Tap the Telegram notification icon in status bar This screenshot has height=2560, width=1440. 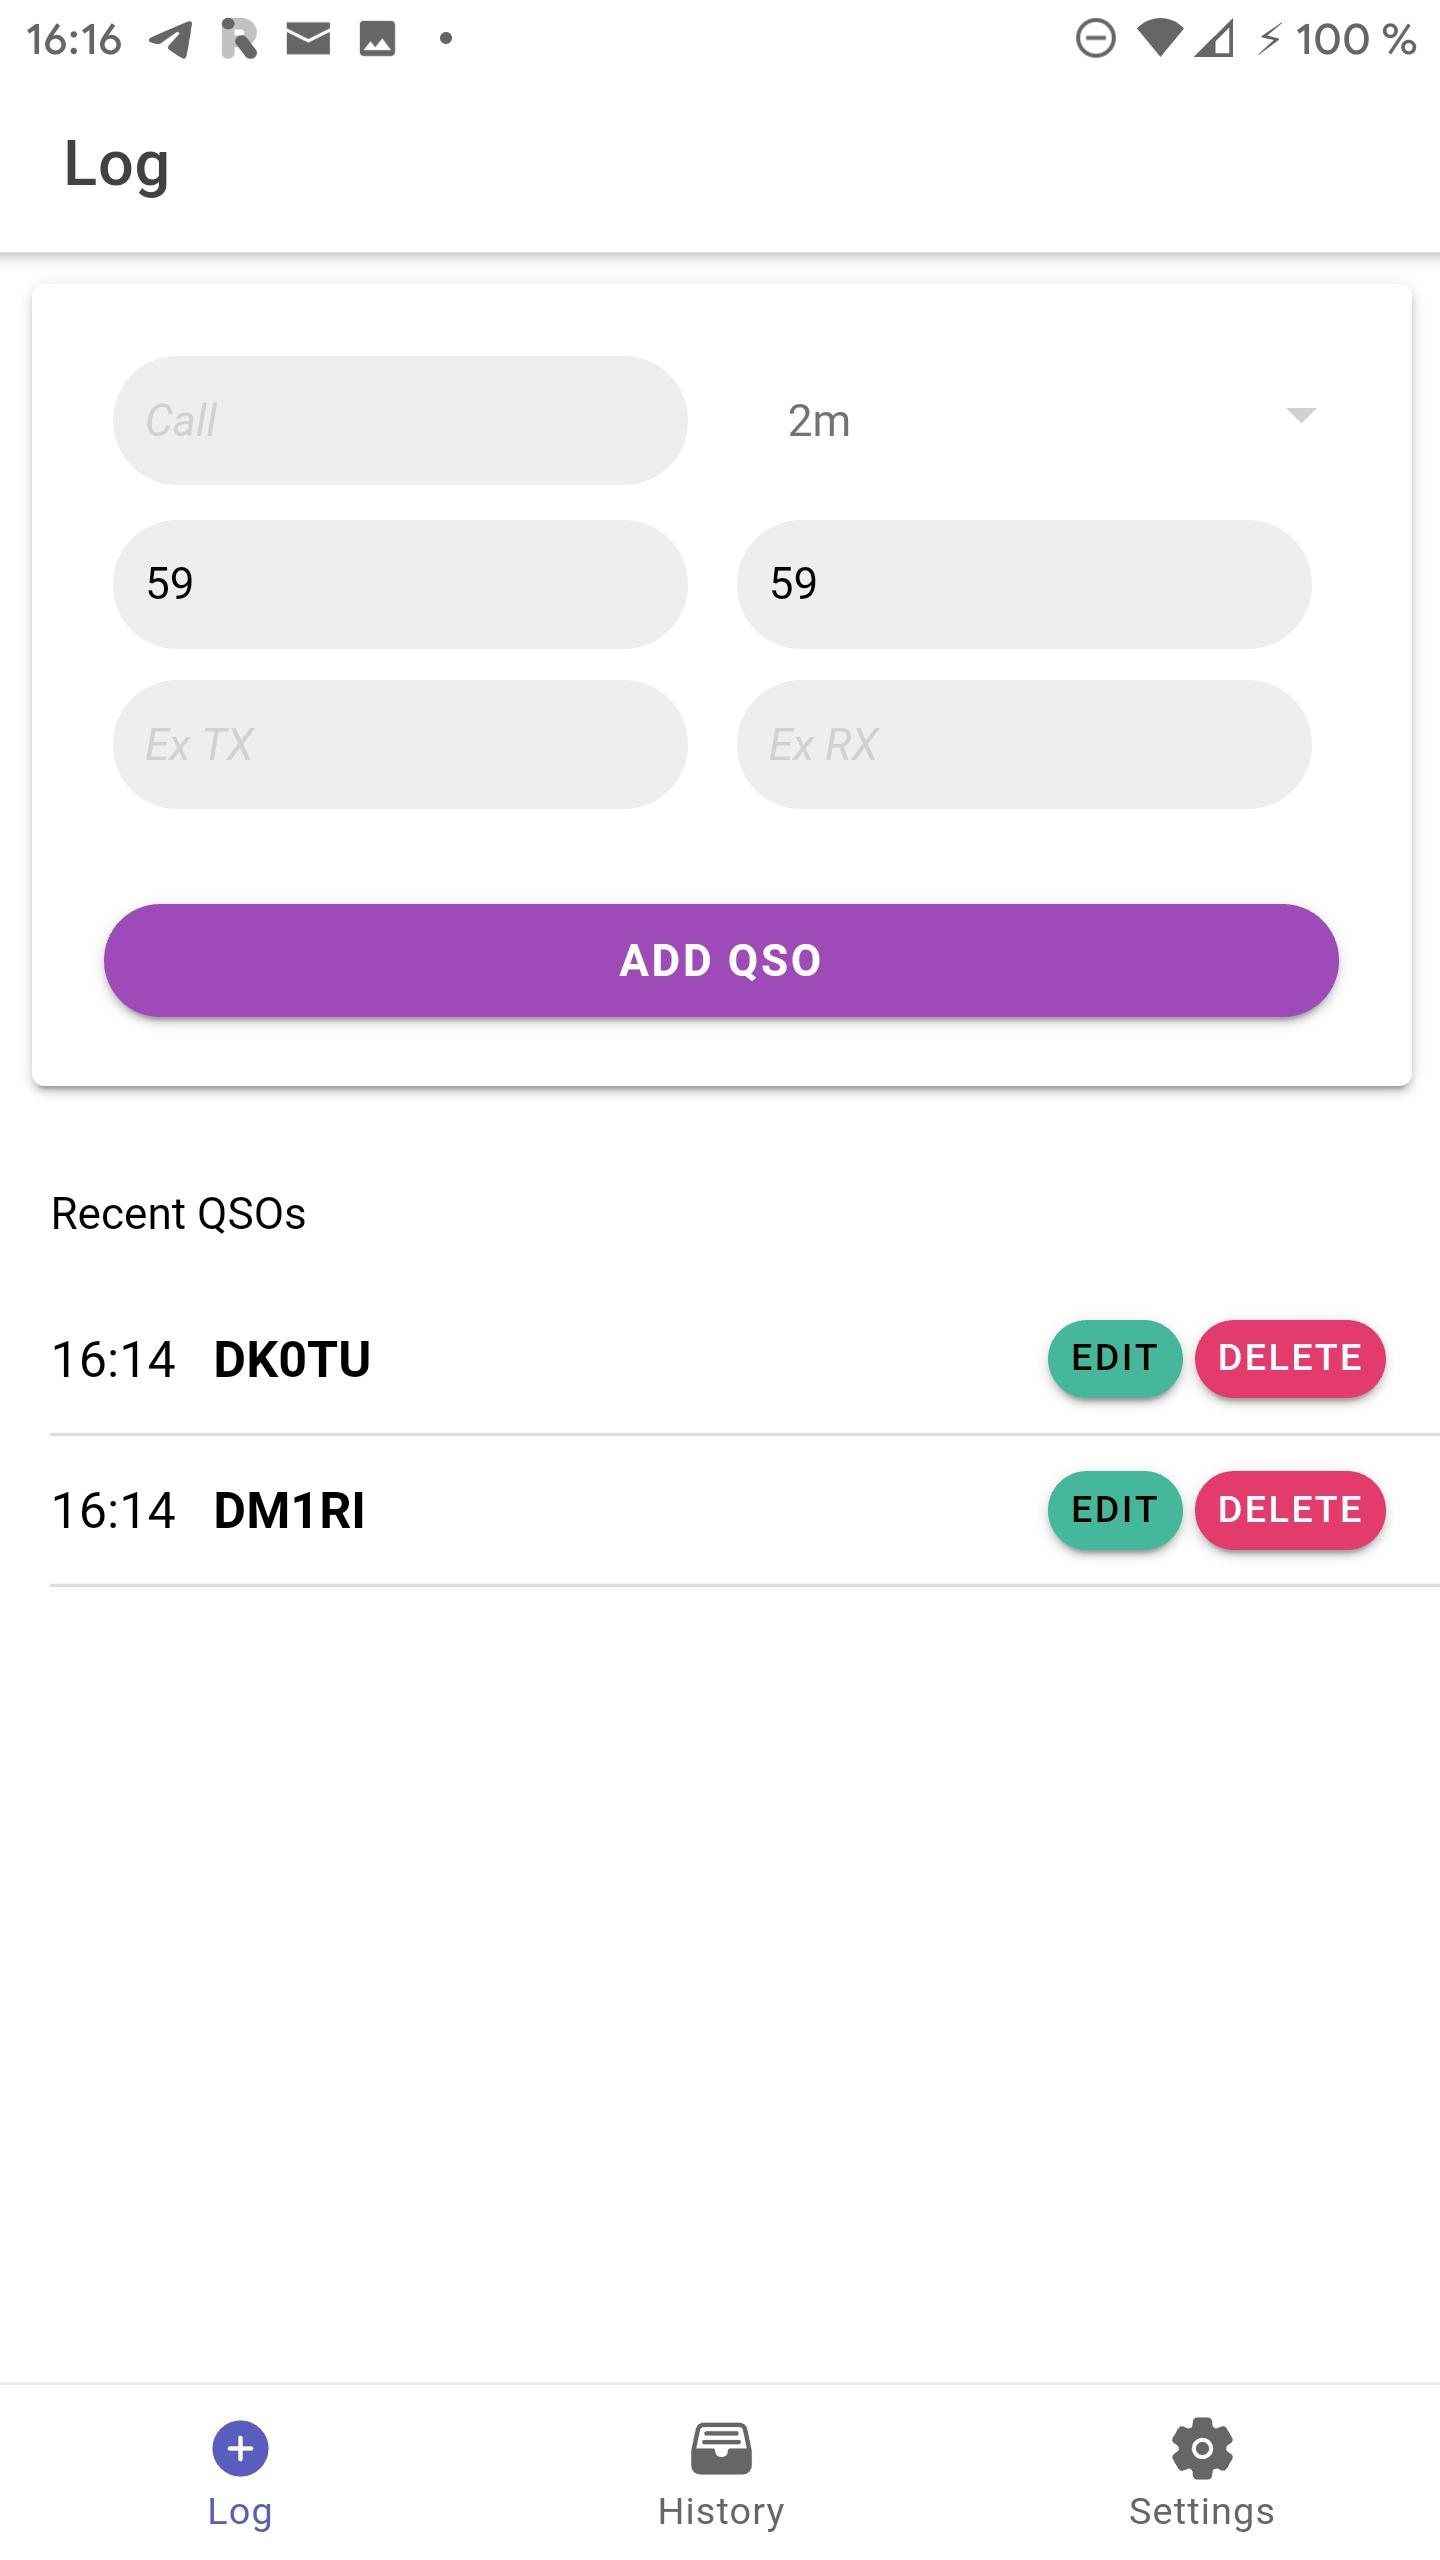[170, 40]
